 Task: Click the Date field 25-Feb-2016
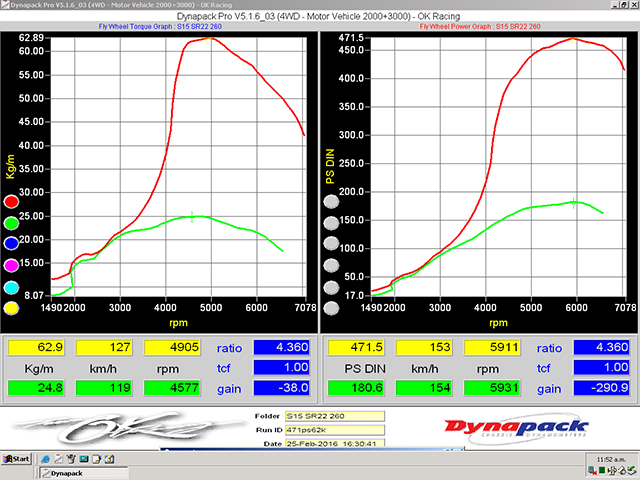pos(335,443)
